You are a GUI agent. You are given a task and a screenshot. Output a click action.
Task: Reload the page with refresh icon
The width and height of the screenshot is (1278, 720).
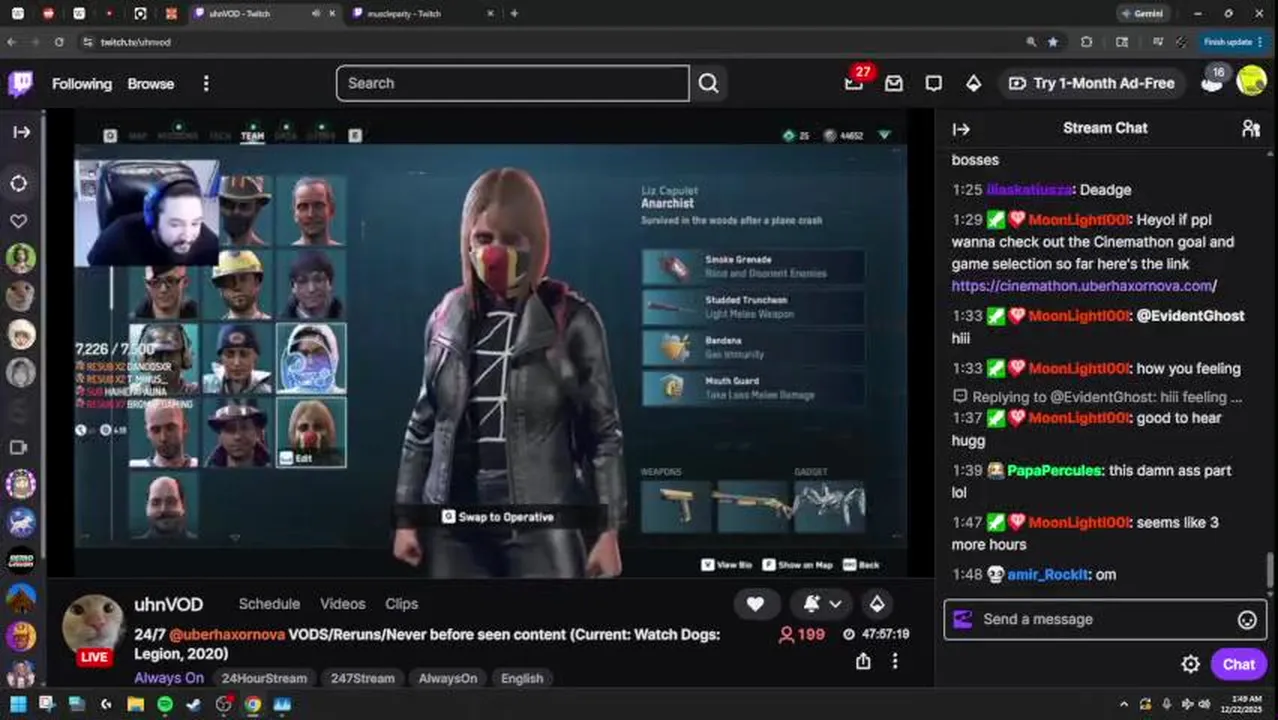pyautogui.click(x=60, y=42)
